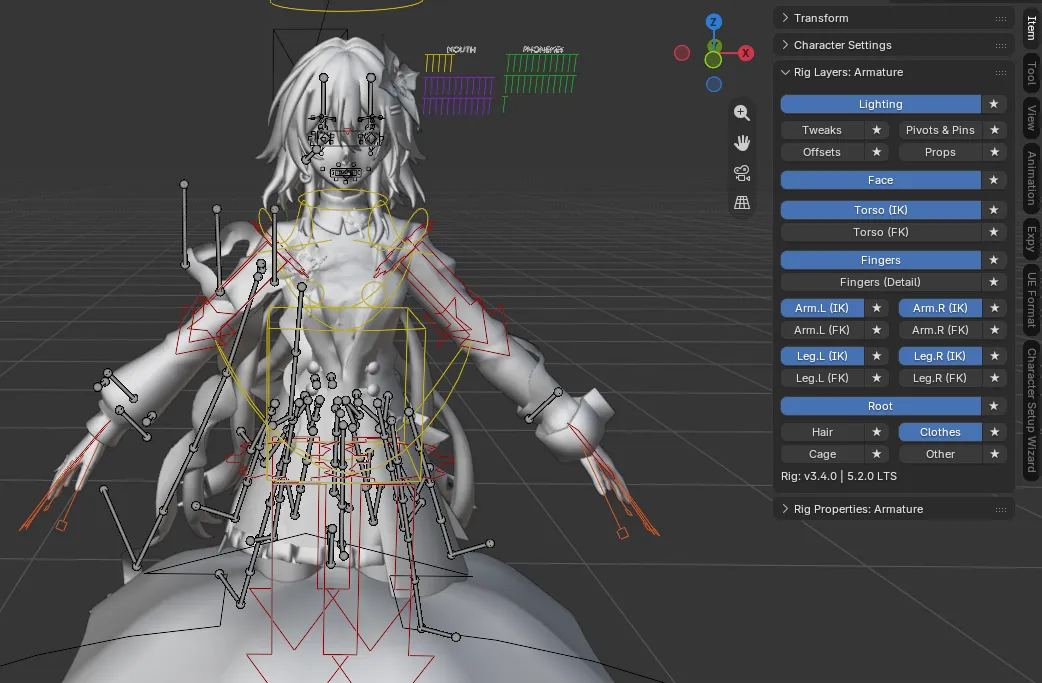Click the Rig: v3.4.0 | 5.2.0 LTS label
The image size is (1042, 683).
(839, 476)
